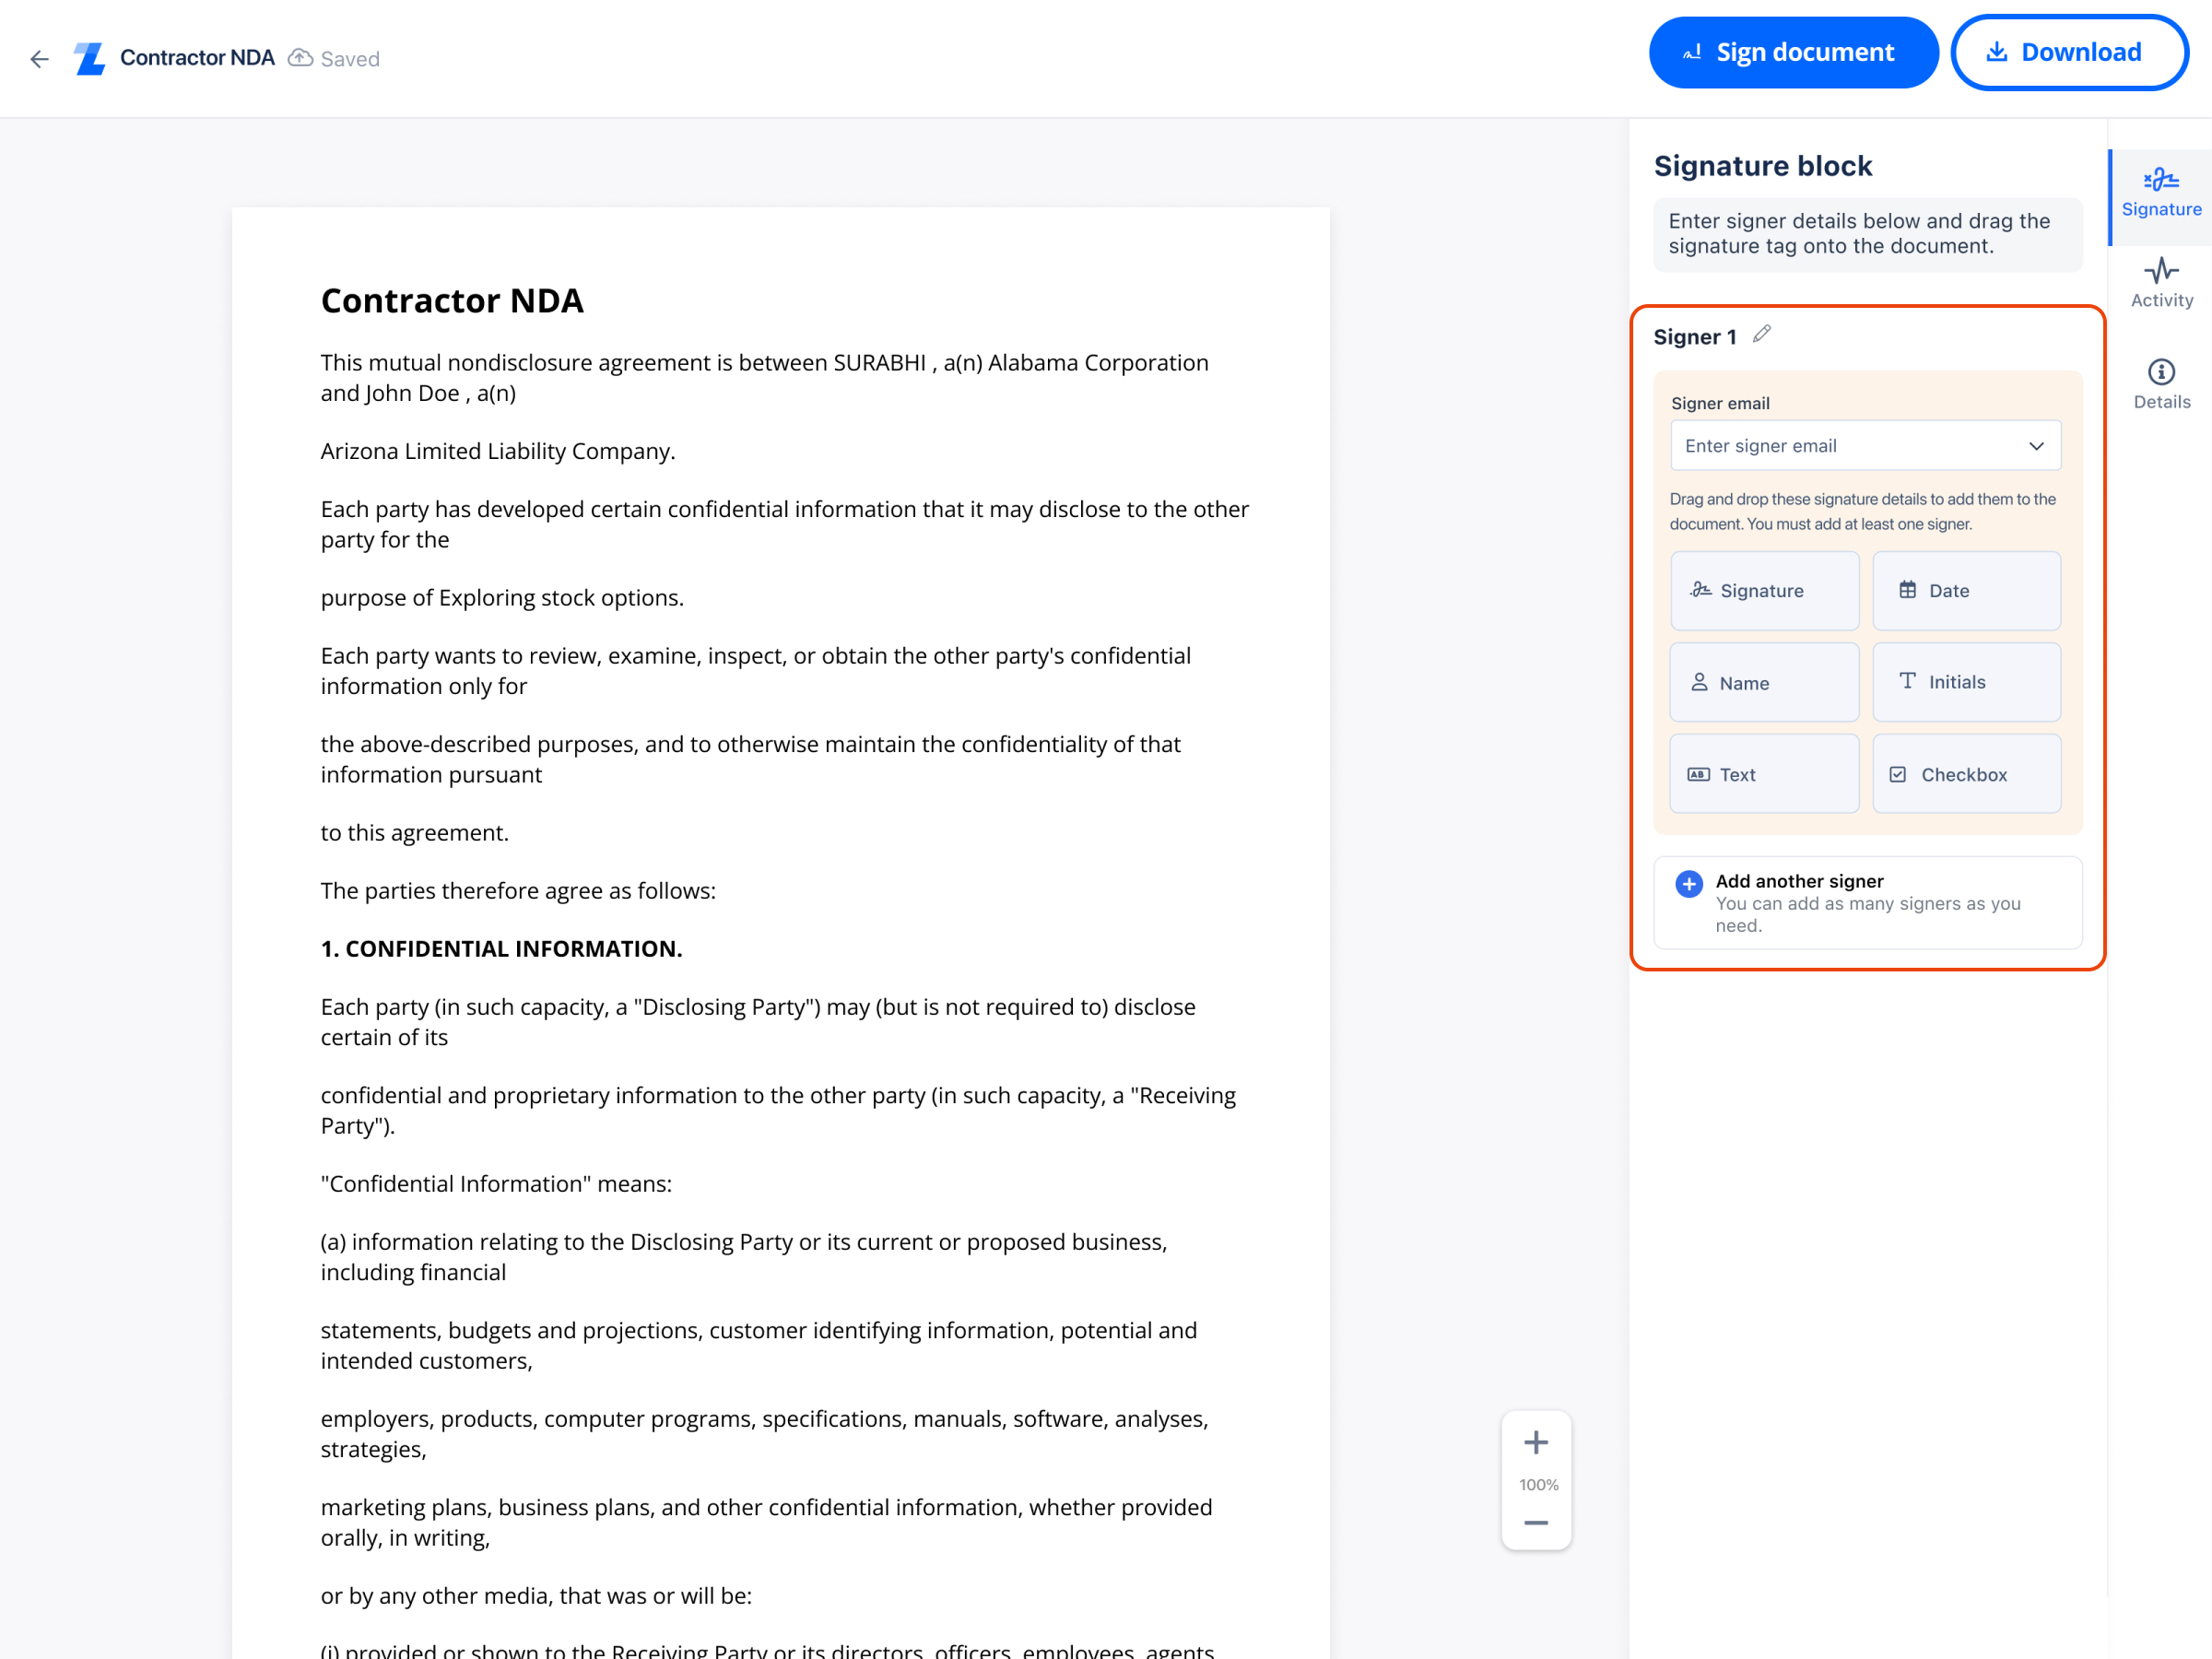Select the Checkbox field tag
Viewport: 2212px width, 1659px height.
(1965, 774)
